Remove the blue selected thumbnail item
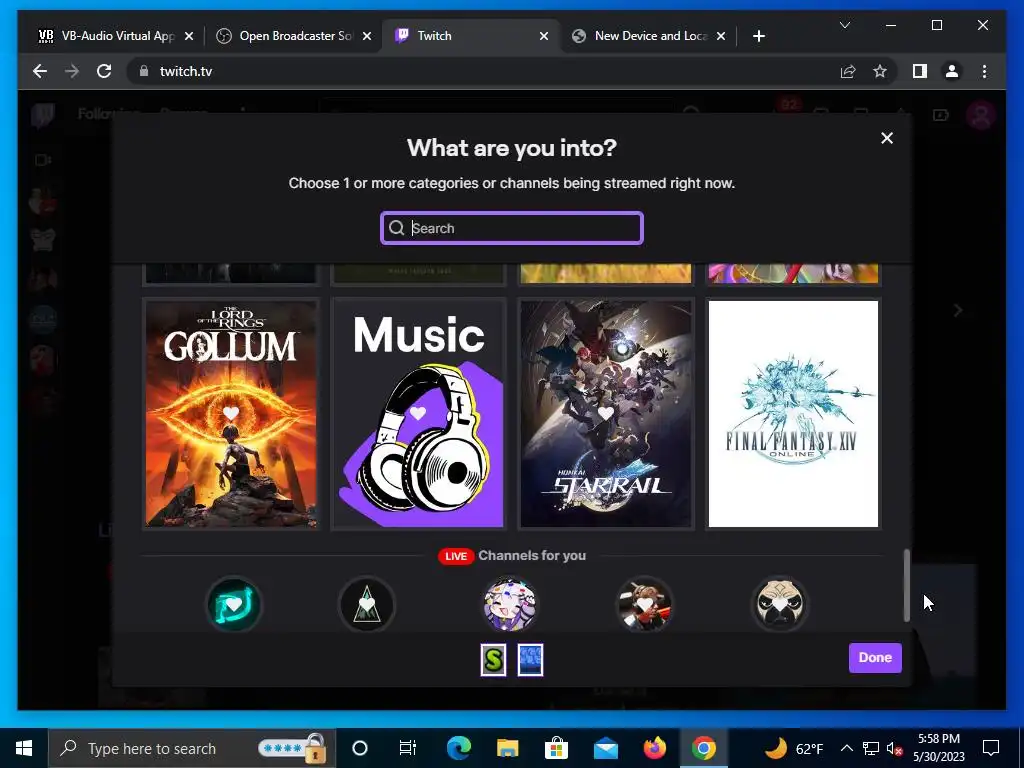This screenshot has height=768, width=1024. pyautogui.click(x=530, y=660)
